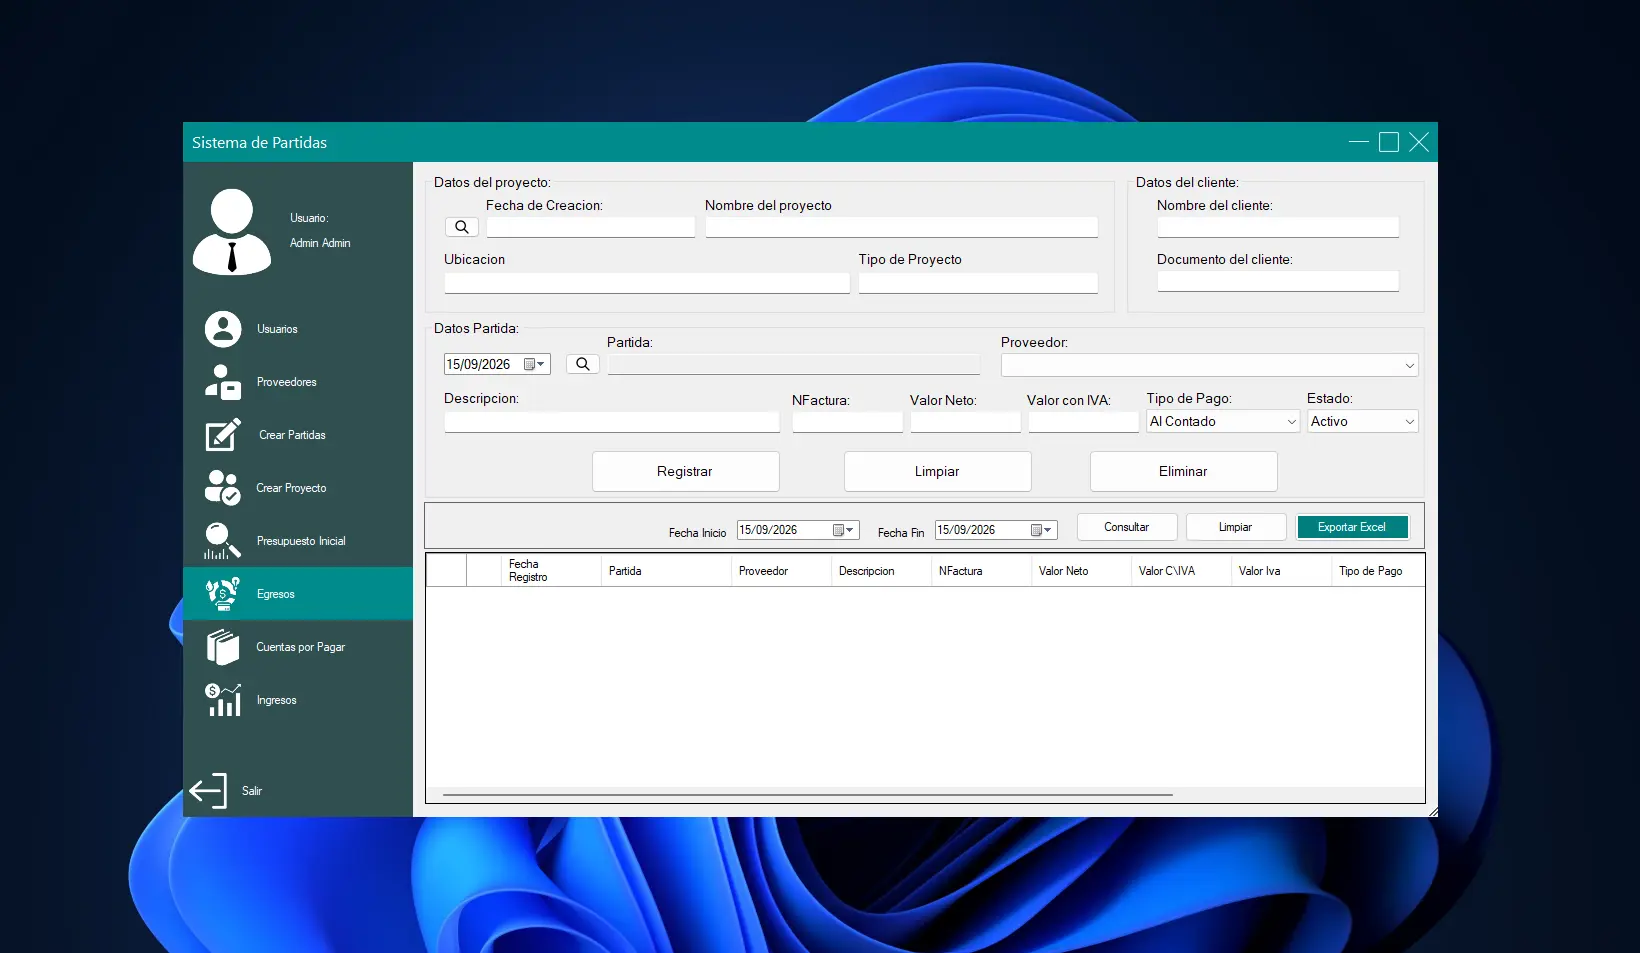Focus the NFactura input field

pyautogui.click(x=847, y=422)
